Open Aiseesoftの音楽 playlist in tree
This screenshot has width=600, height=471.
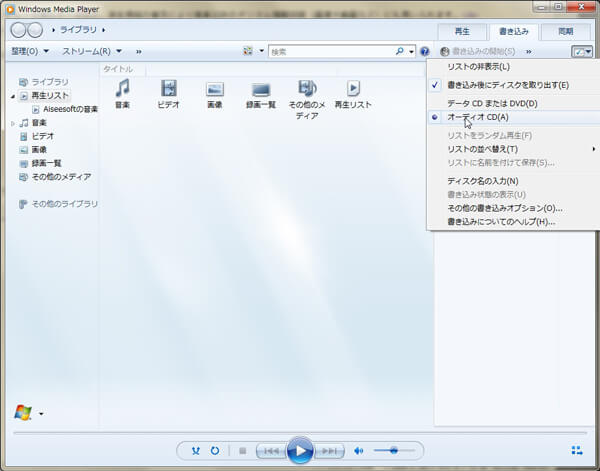pos(70,109)
